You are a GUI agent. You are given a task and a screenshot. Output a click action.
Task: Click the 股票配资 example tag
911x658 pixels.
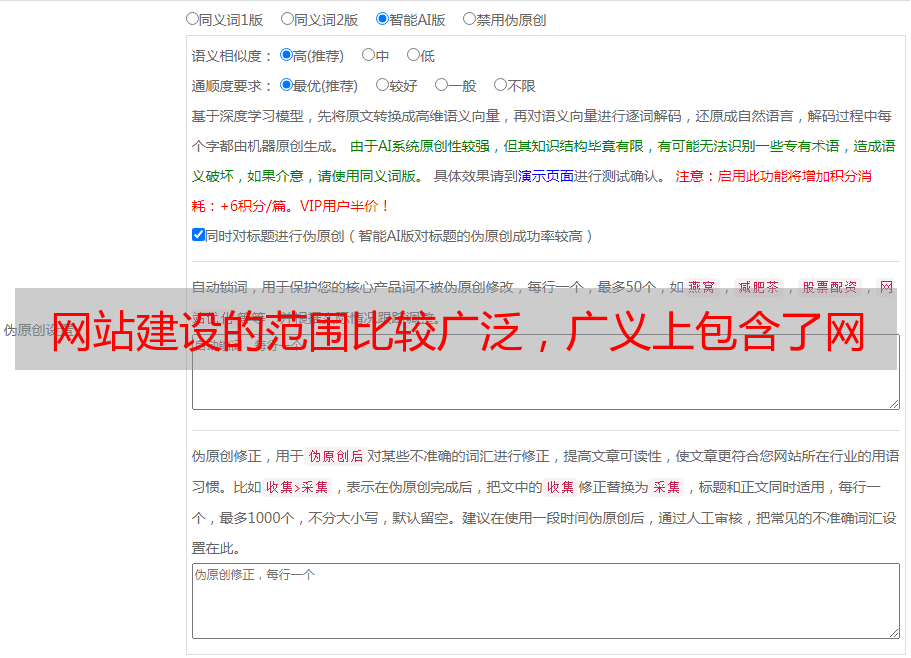830,287
